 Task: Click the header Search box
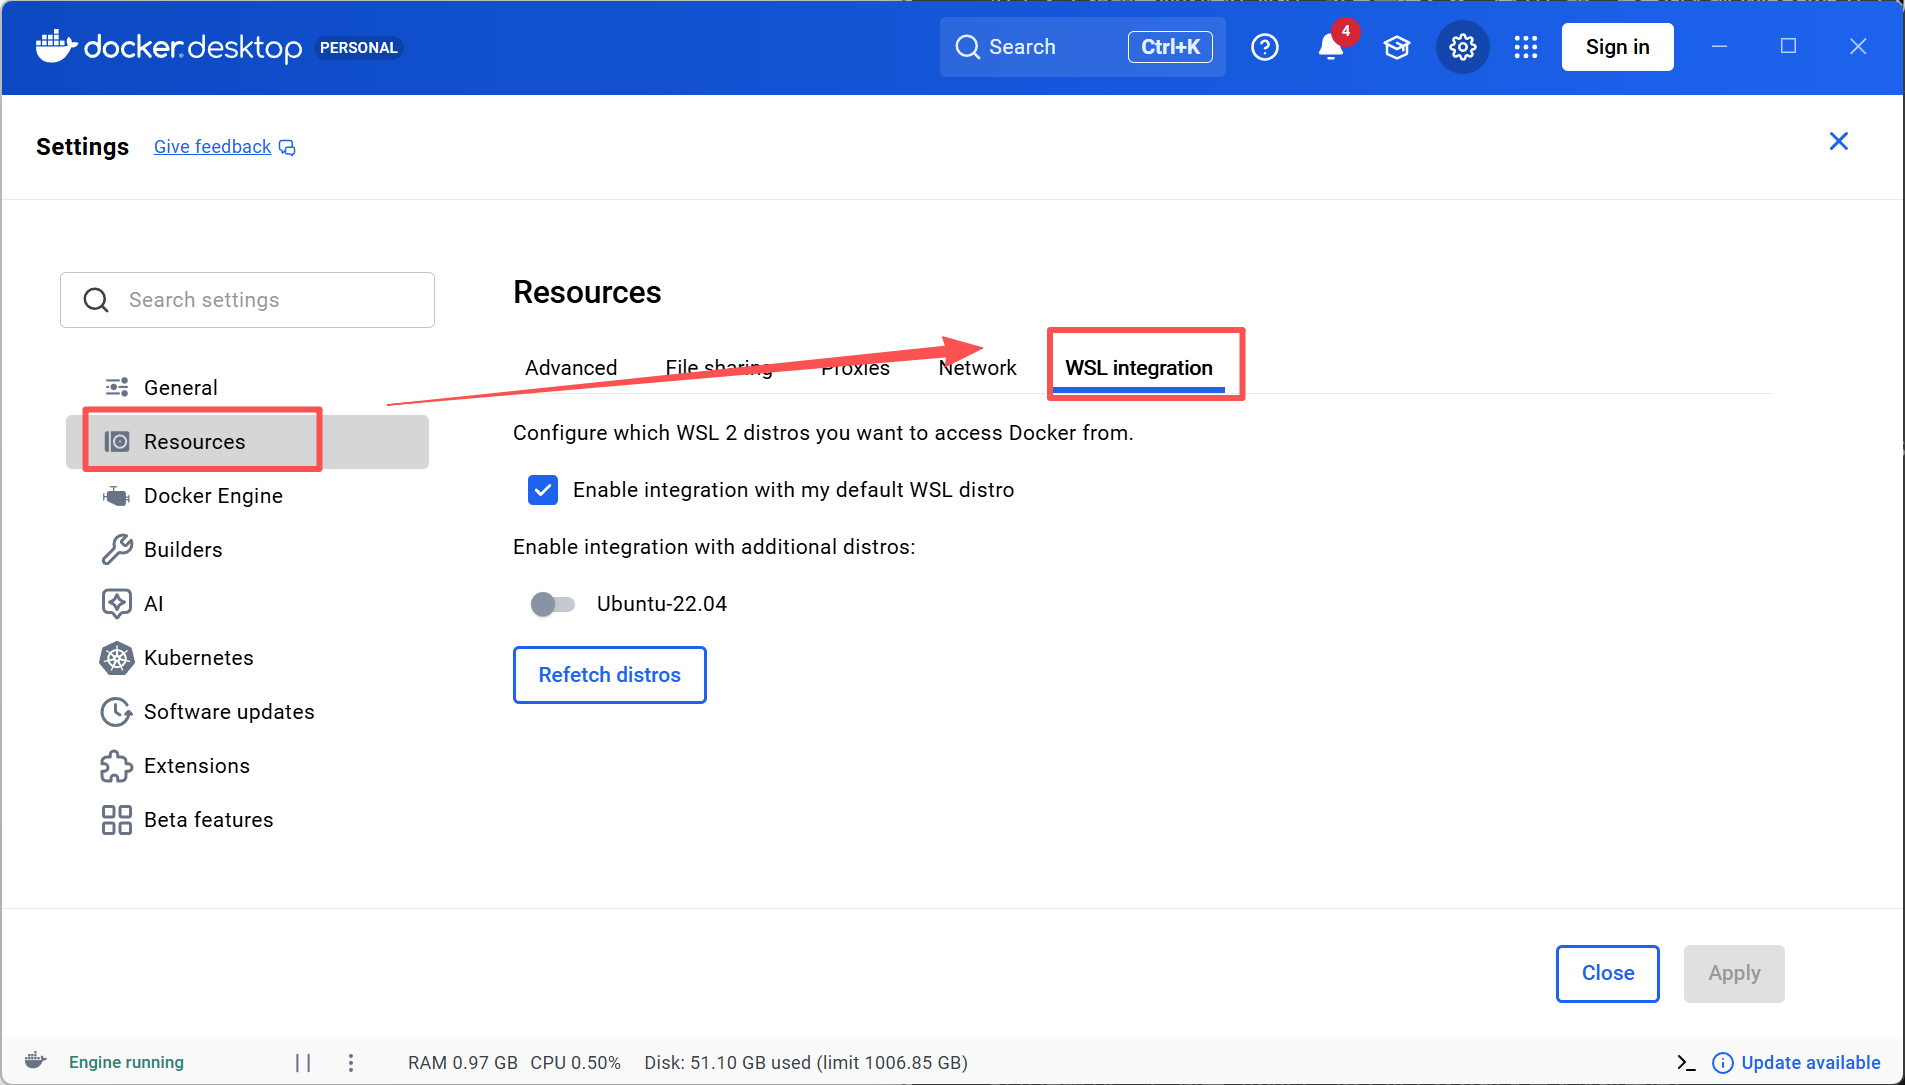(x=1082, y=47)
